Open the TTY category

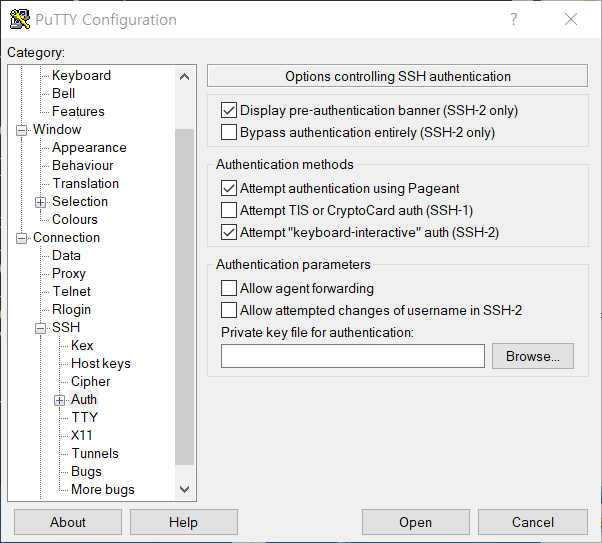click(x=85, y=417)
